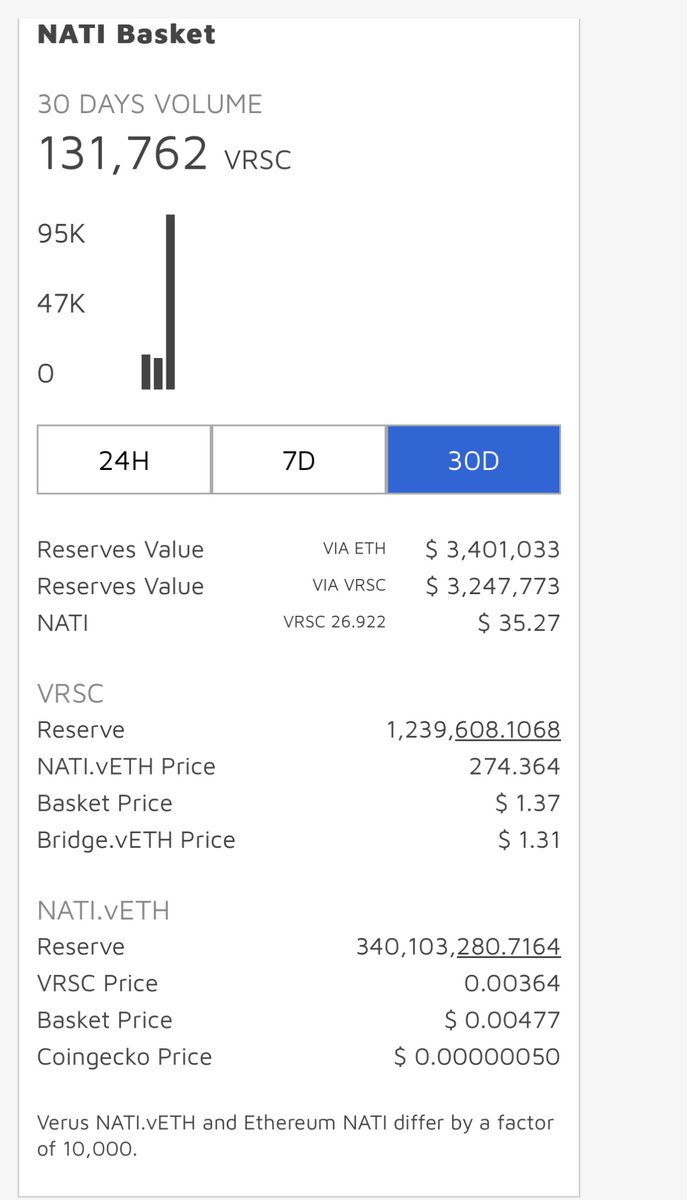Image resolution: width=687 pixels, height=1200 pixels.
Task: Click the $ 3,247,773 reserves value
Action: pyautogui.click(x=492, y=587)
